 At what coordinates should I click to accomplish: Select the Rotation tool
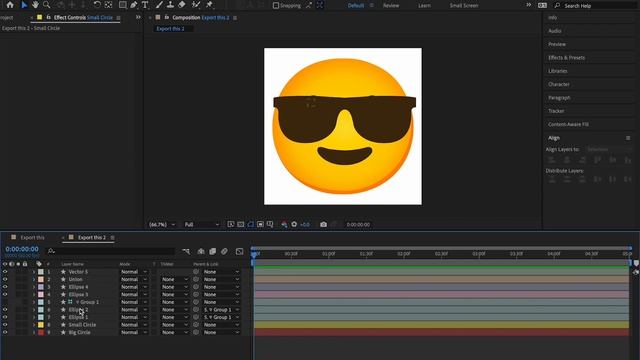coord(97,5)
